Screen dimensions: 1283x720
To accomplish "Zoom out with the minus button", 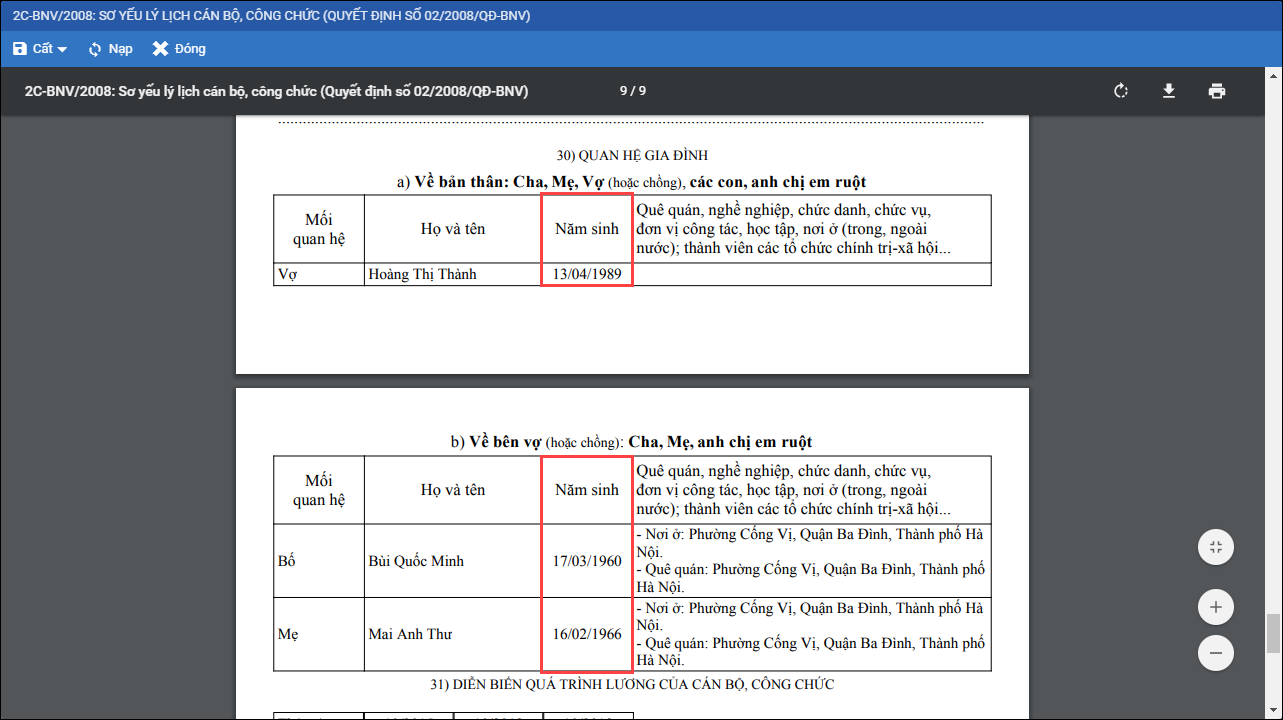I will [x=1215, y=653].
